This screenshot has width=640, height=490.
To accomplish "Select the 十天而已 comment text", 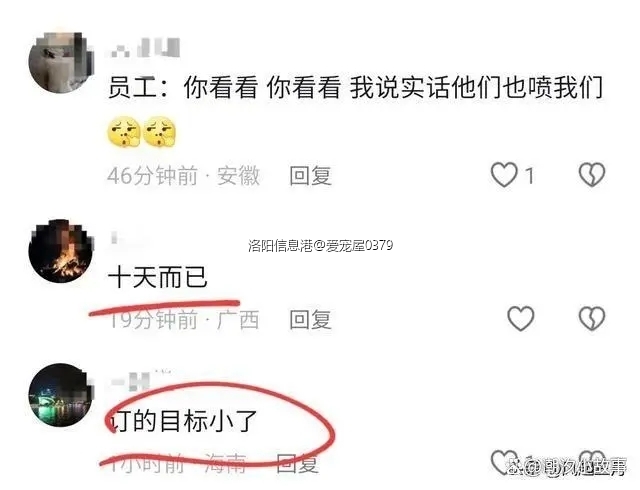I will (158, 276).
